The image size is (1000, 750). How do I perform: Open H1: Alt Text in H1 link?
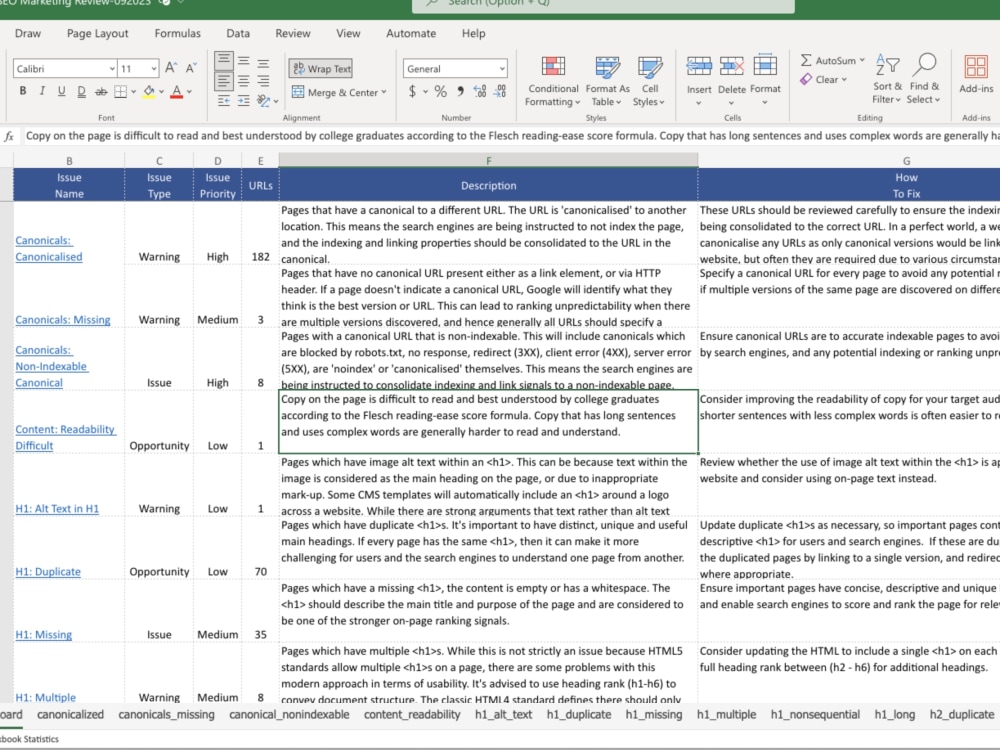pyautogui.click(x=57, y=508)
